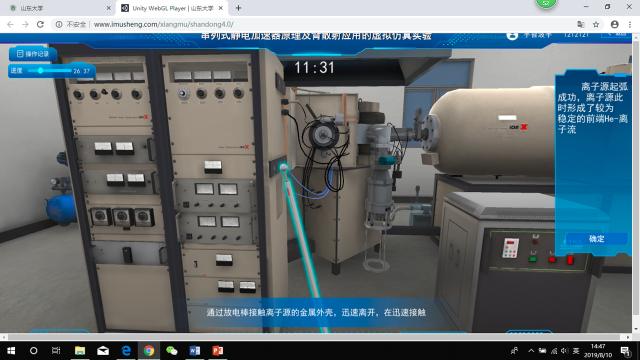Open Chrome profile avatar icon
Viewport: 640px width, 360px height.
[x=614, y=24]
